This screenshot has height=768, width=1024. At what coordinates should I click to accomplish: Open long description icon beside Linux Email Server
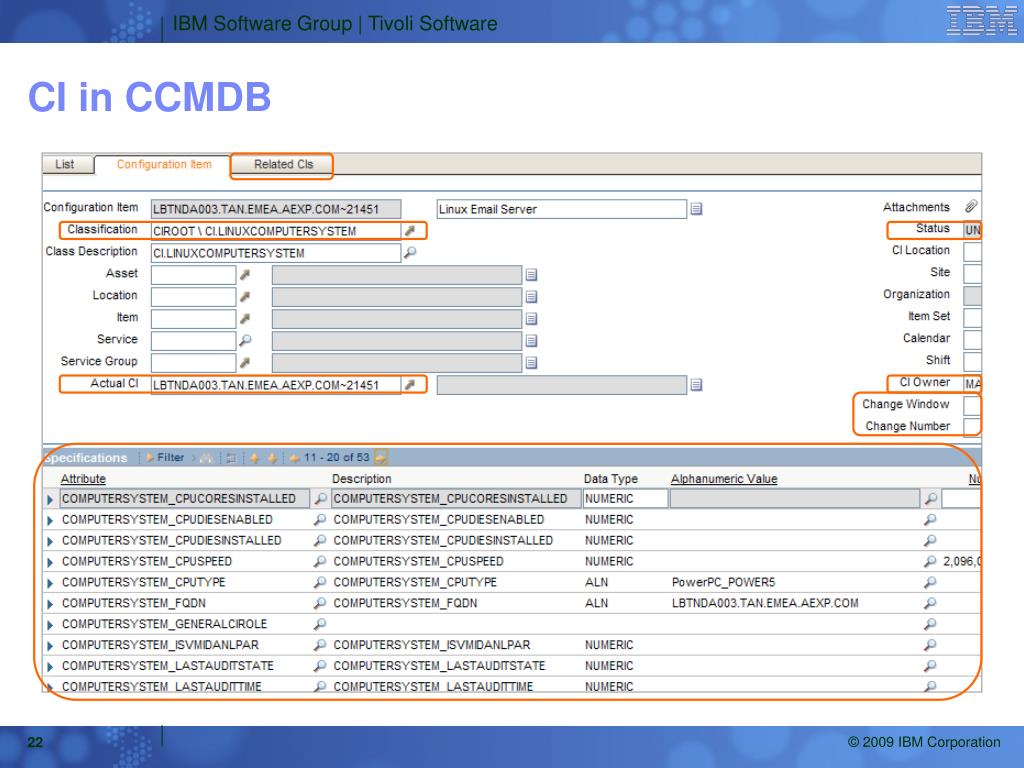(x=696, y=209)
